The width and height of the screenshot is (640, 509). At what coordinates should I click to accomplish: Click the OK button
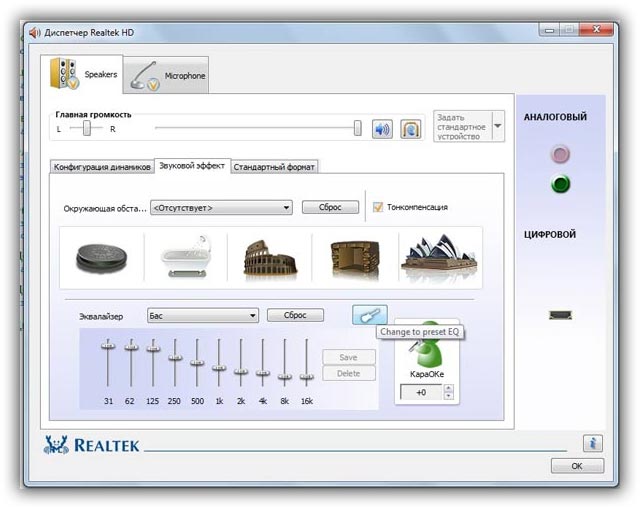(x=577, y=466)
